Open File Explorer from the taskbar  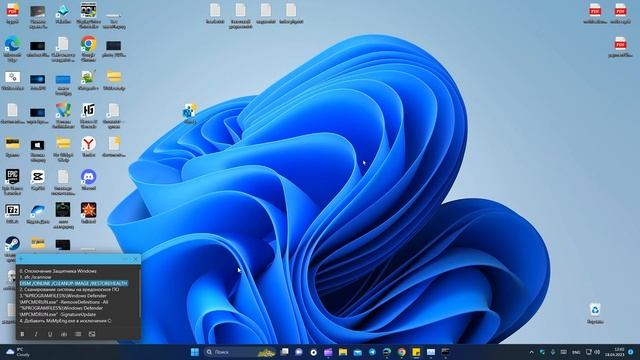[x=343, y=352]
